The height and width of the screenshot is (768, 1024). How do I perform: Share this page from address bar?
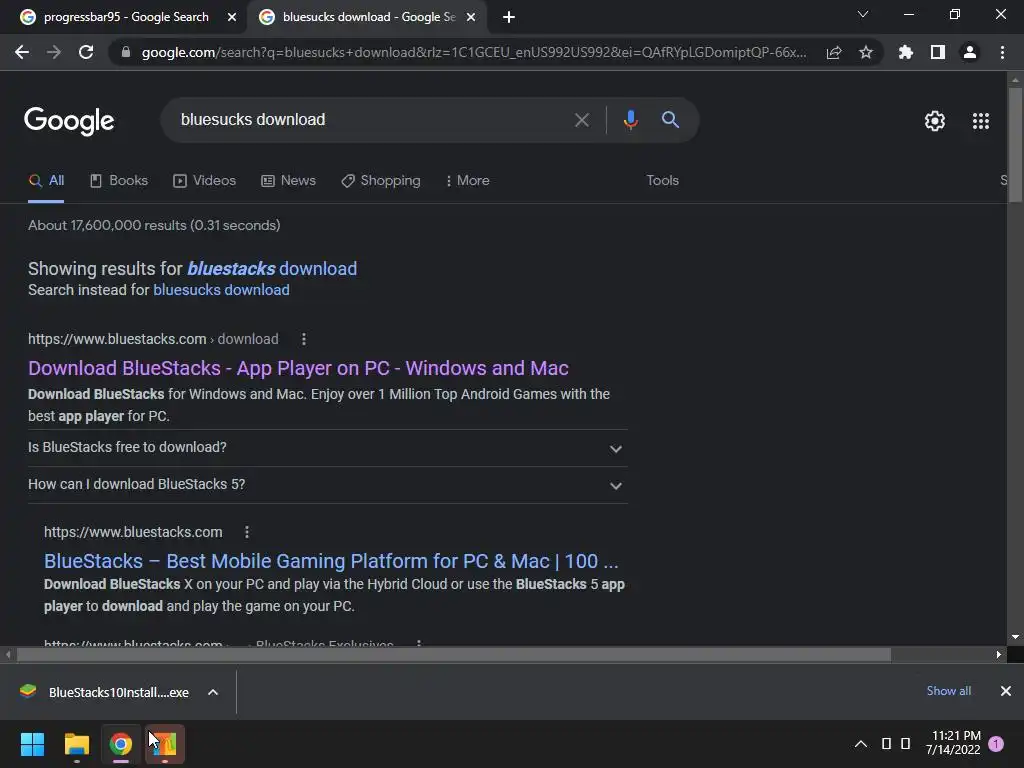tap(834, 52)
